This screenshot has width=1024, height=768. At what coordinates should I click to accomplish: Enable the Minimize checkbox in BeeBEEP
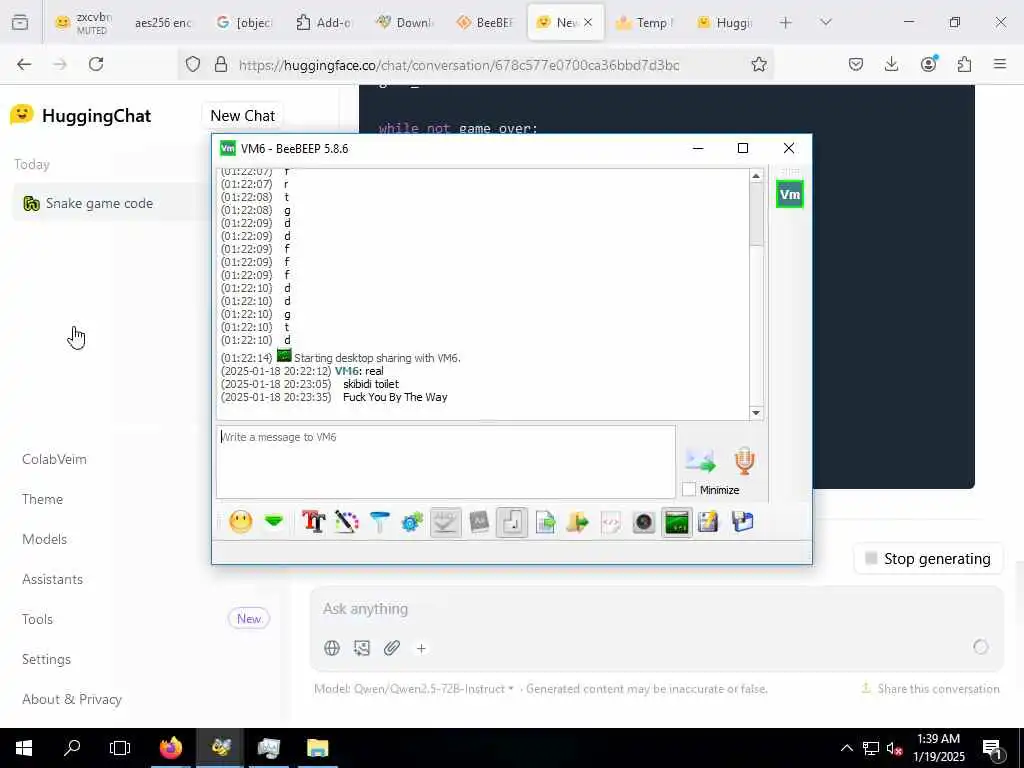pyautogui.click(x=689, y=490)
